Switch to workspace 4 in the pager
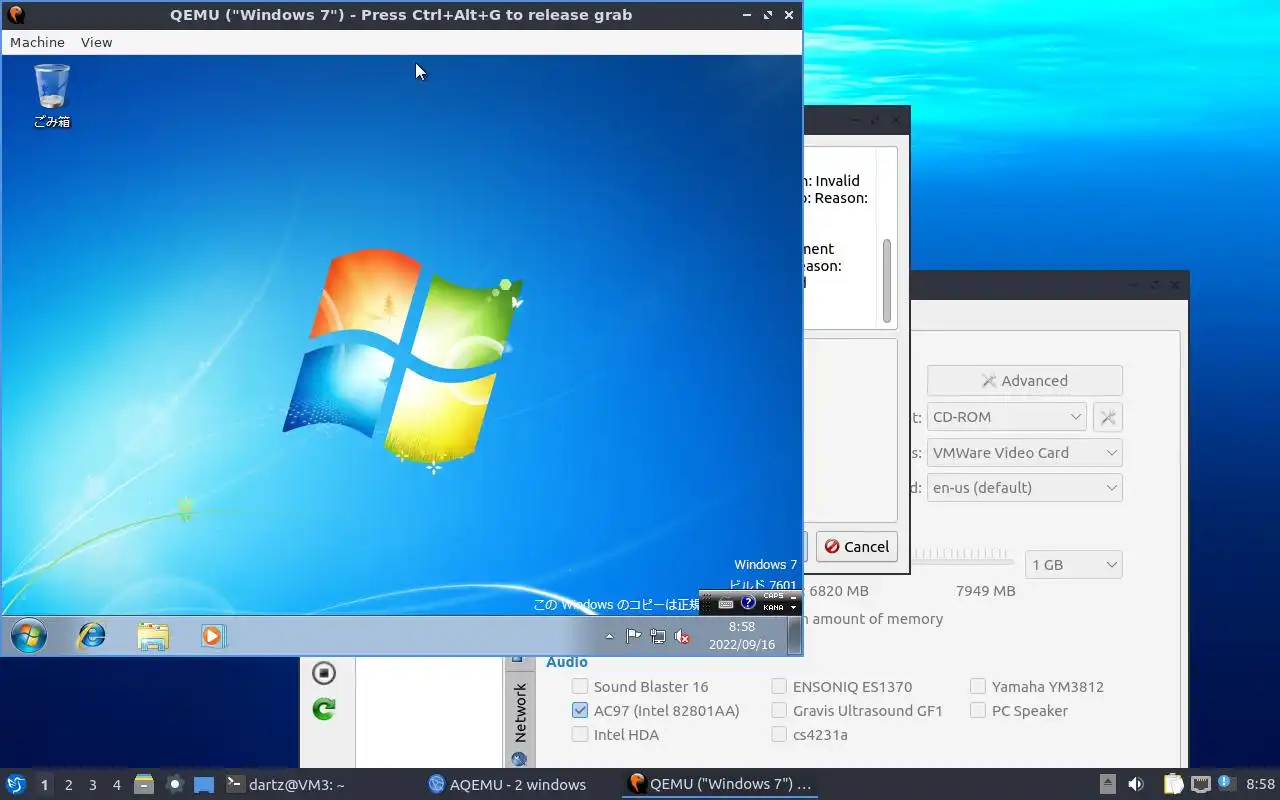 click(x=116, y=785)
